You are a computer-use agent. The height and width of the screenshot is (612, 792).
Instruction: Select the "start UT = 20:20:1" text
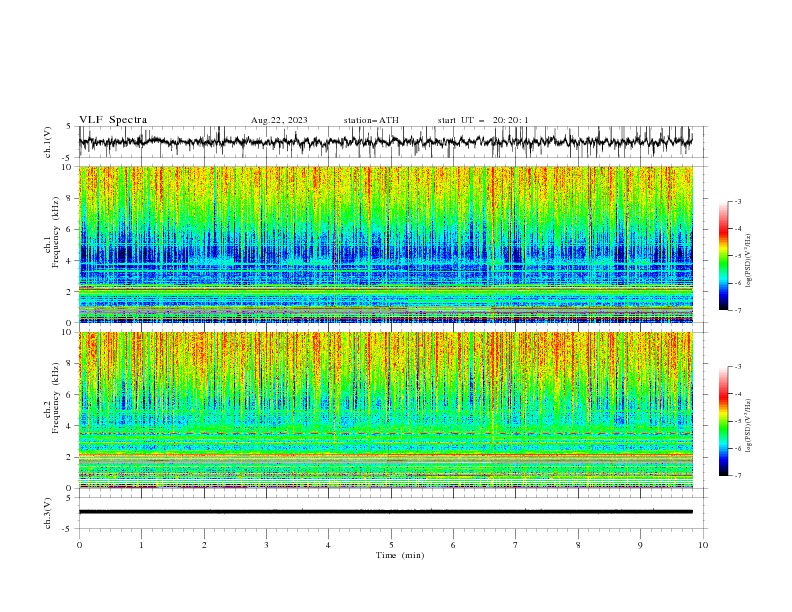[x=483, y=120]
